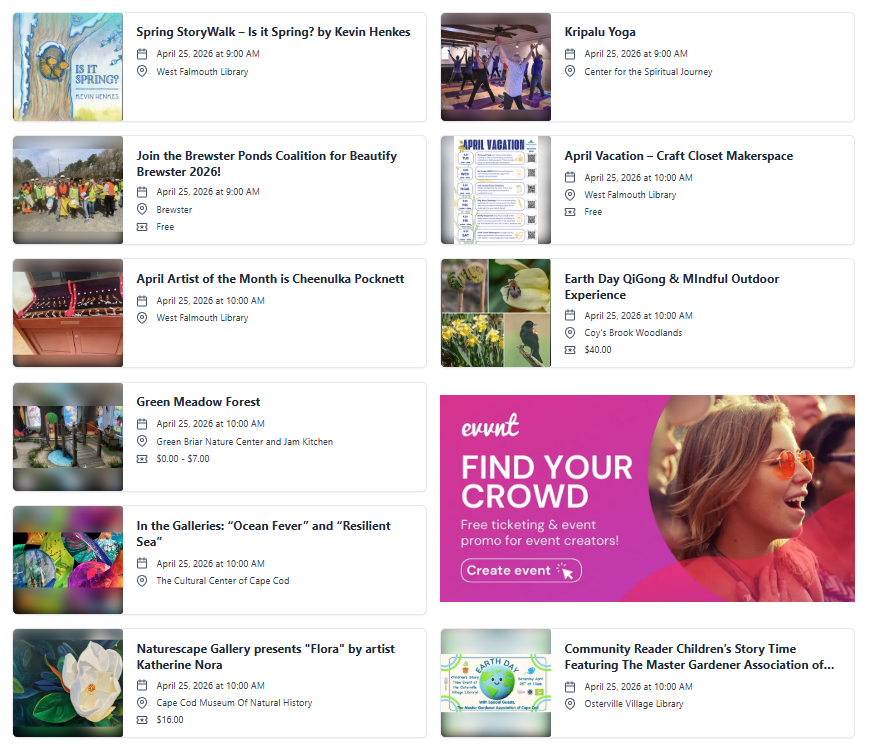Click the evvnt Find Your Crowd banner

pyautogui.click(x=647, y=498)
